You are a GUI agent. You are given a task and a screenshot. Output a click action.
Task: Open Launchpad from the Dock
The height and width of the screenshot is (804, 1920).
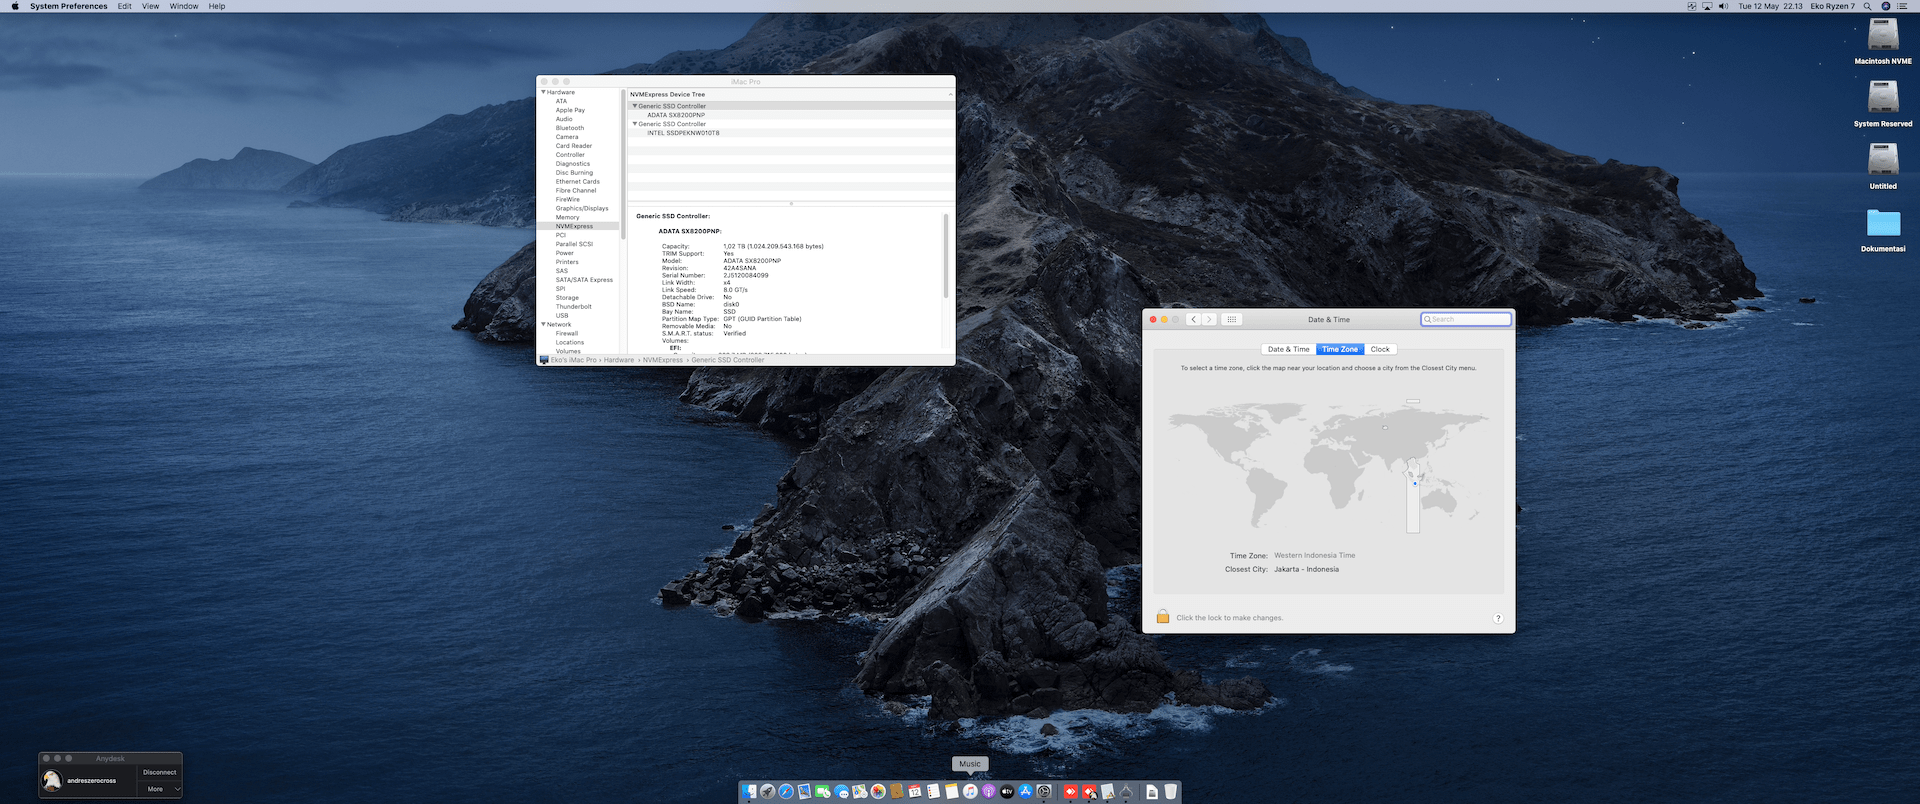click(x=767, y=792)
